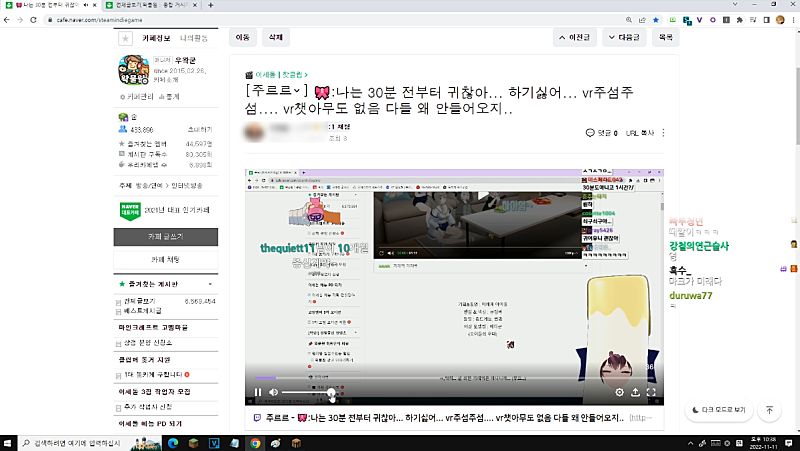Open the 상점 분양 신청소 board
Viewport: 800px width, 451px height.
[x=148, y=343]
